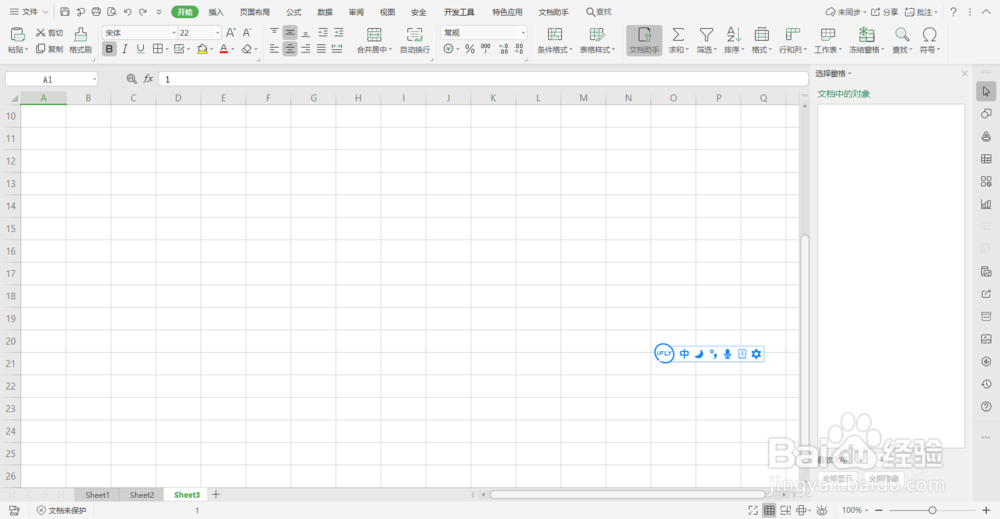Open the 公式 (Formulas) ribbon tab
1000x519 pixels.
click(x=293, y=12)
